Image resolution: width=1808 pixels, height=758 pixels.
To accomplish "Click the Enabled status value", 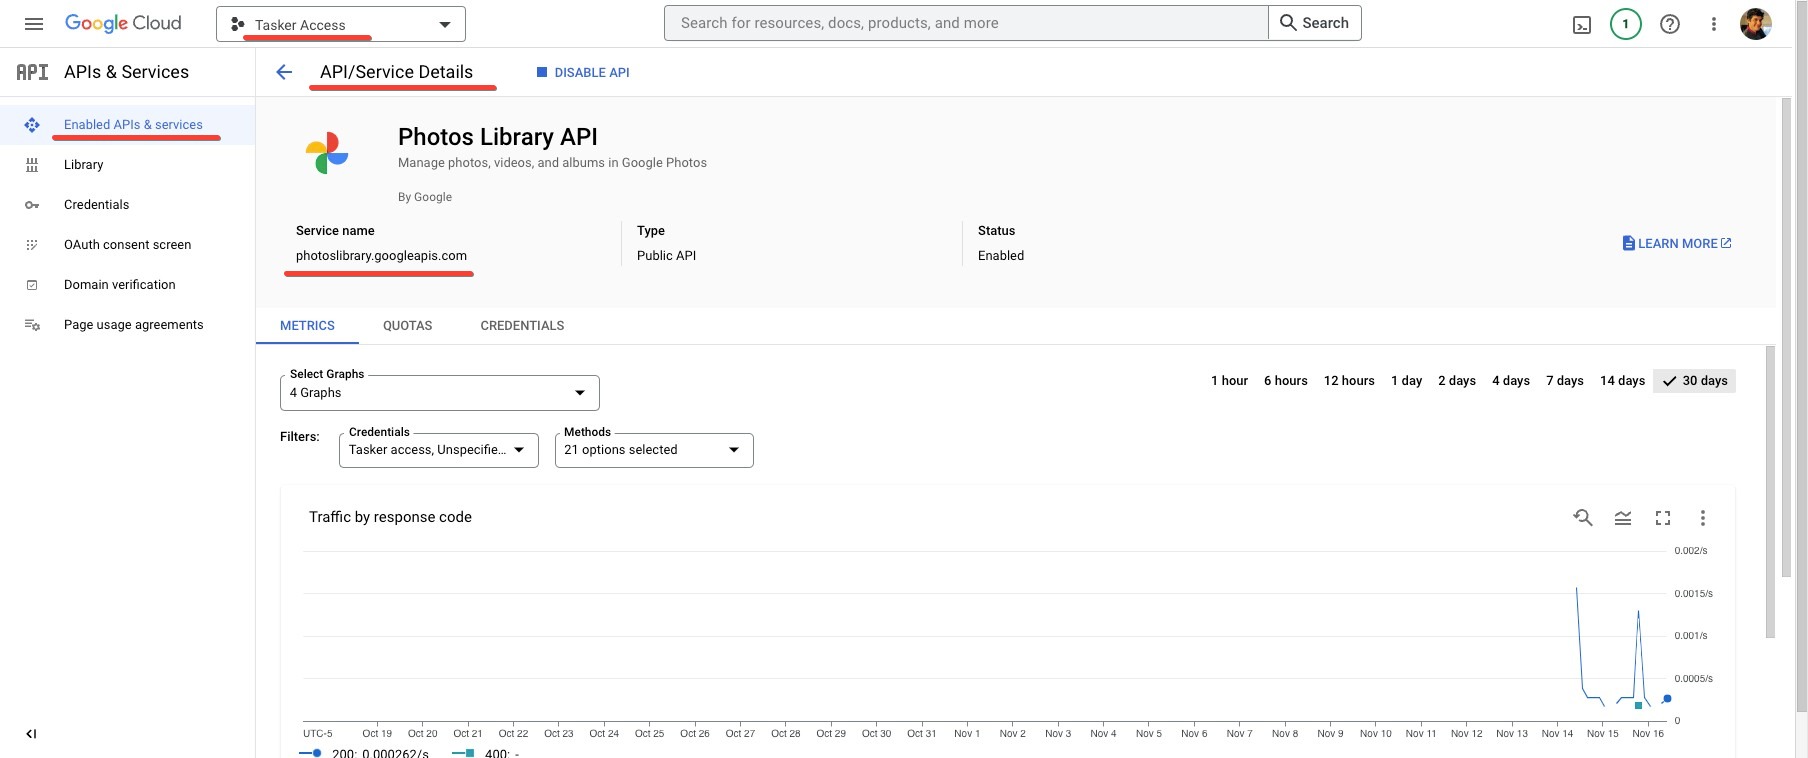I will click(1001, 256).
